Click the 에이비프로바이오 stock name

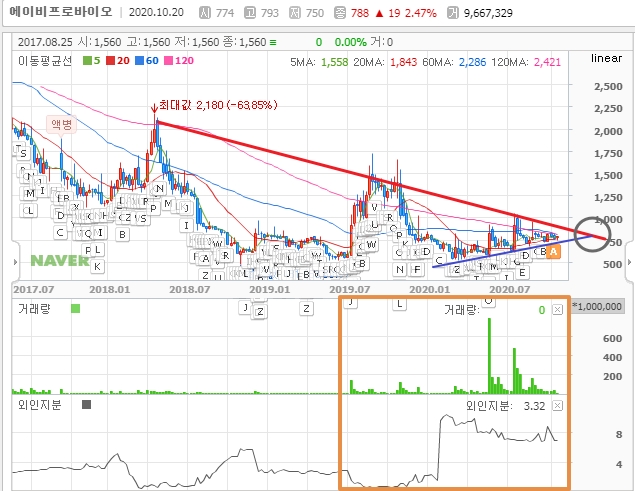click(x=61, y=12)
